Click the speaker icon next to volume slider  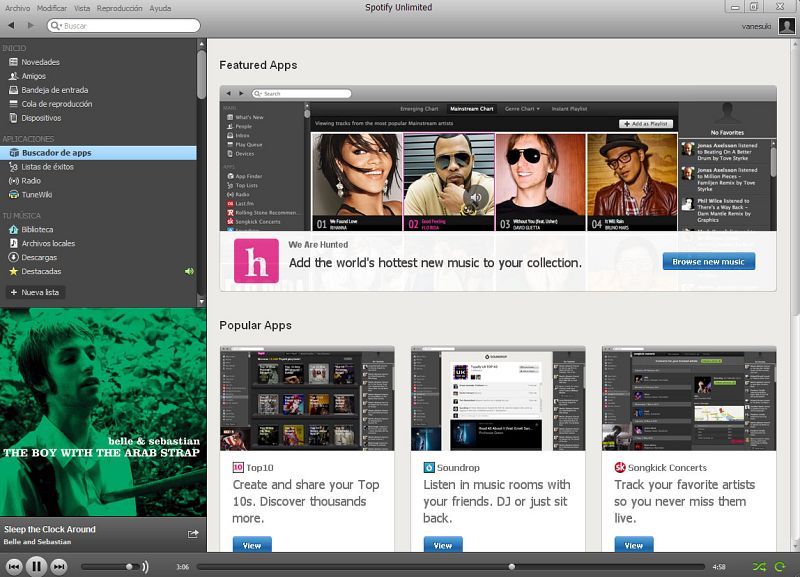click(145, 567)
